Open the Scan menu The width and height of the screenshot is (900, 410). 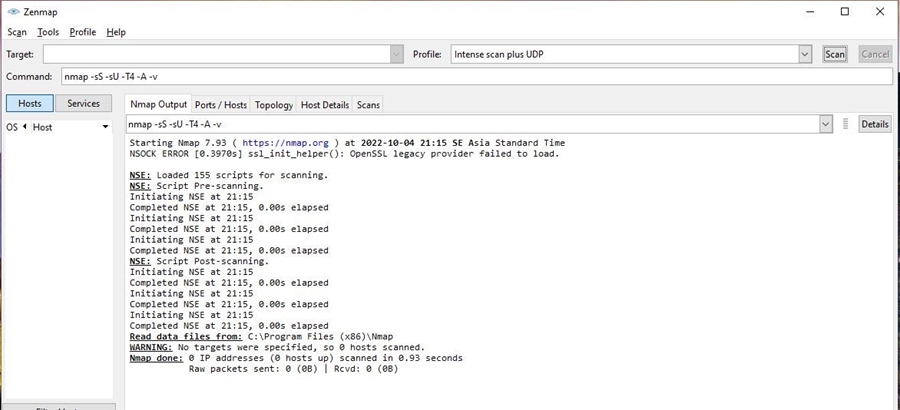[17, 32]
